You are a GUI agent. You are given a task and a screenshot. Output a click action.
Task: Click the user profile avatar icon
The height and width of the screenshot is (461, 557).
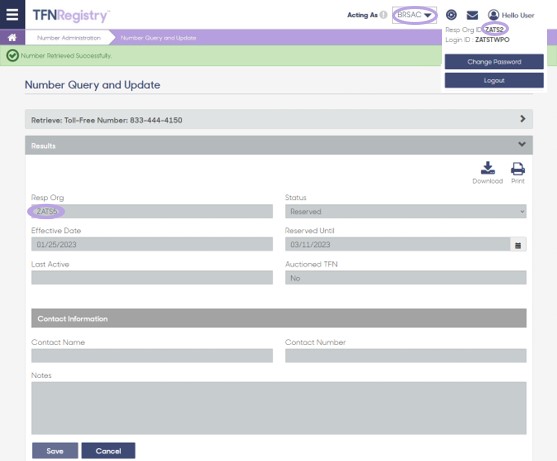pyautogui.click(x=493, y=15)
